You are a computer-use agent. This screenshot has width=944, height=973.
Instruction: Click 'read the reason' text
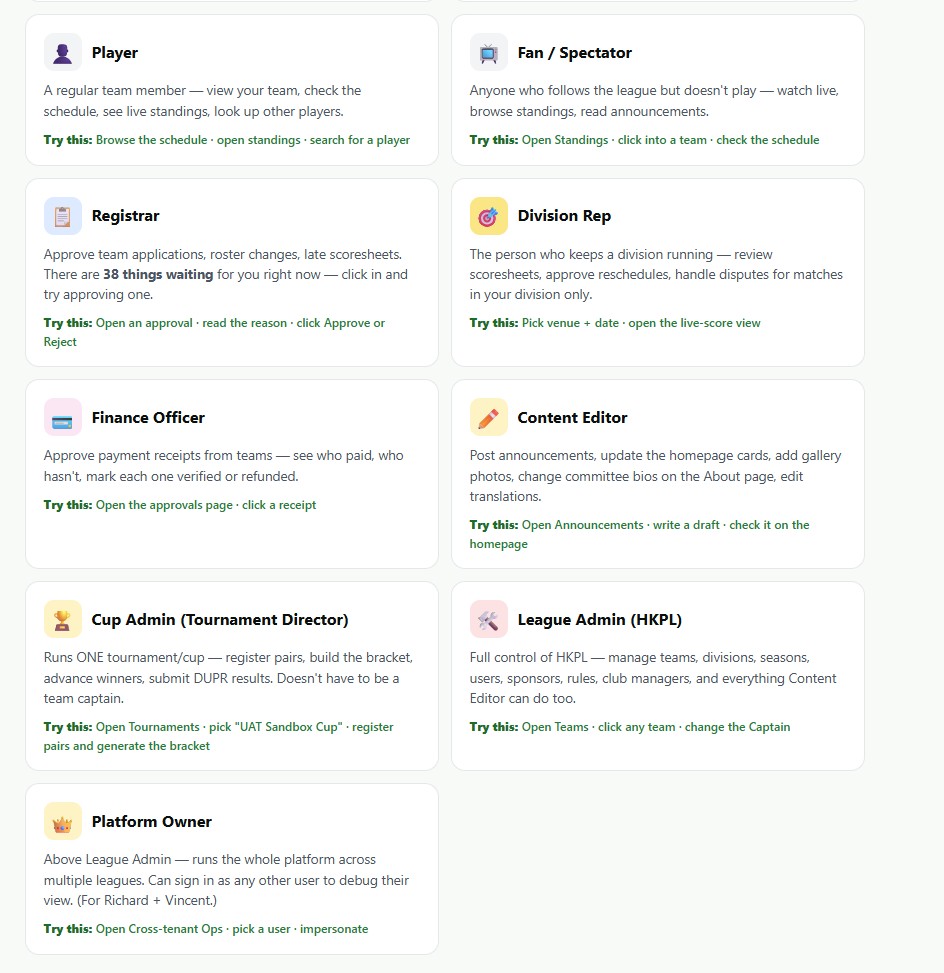[x=245, y=323]
